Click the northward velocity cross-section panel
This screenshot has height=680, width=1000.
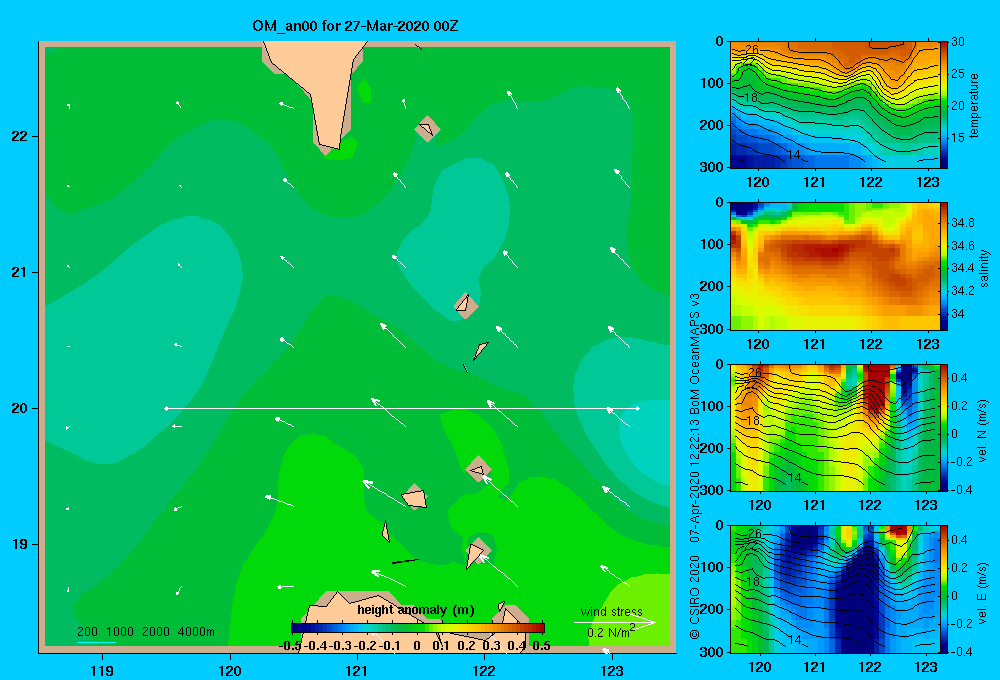pyautogui.click(x=834, y=427)
